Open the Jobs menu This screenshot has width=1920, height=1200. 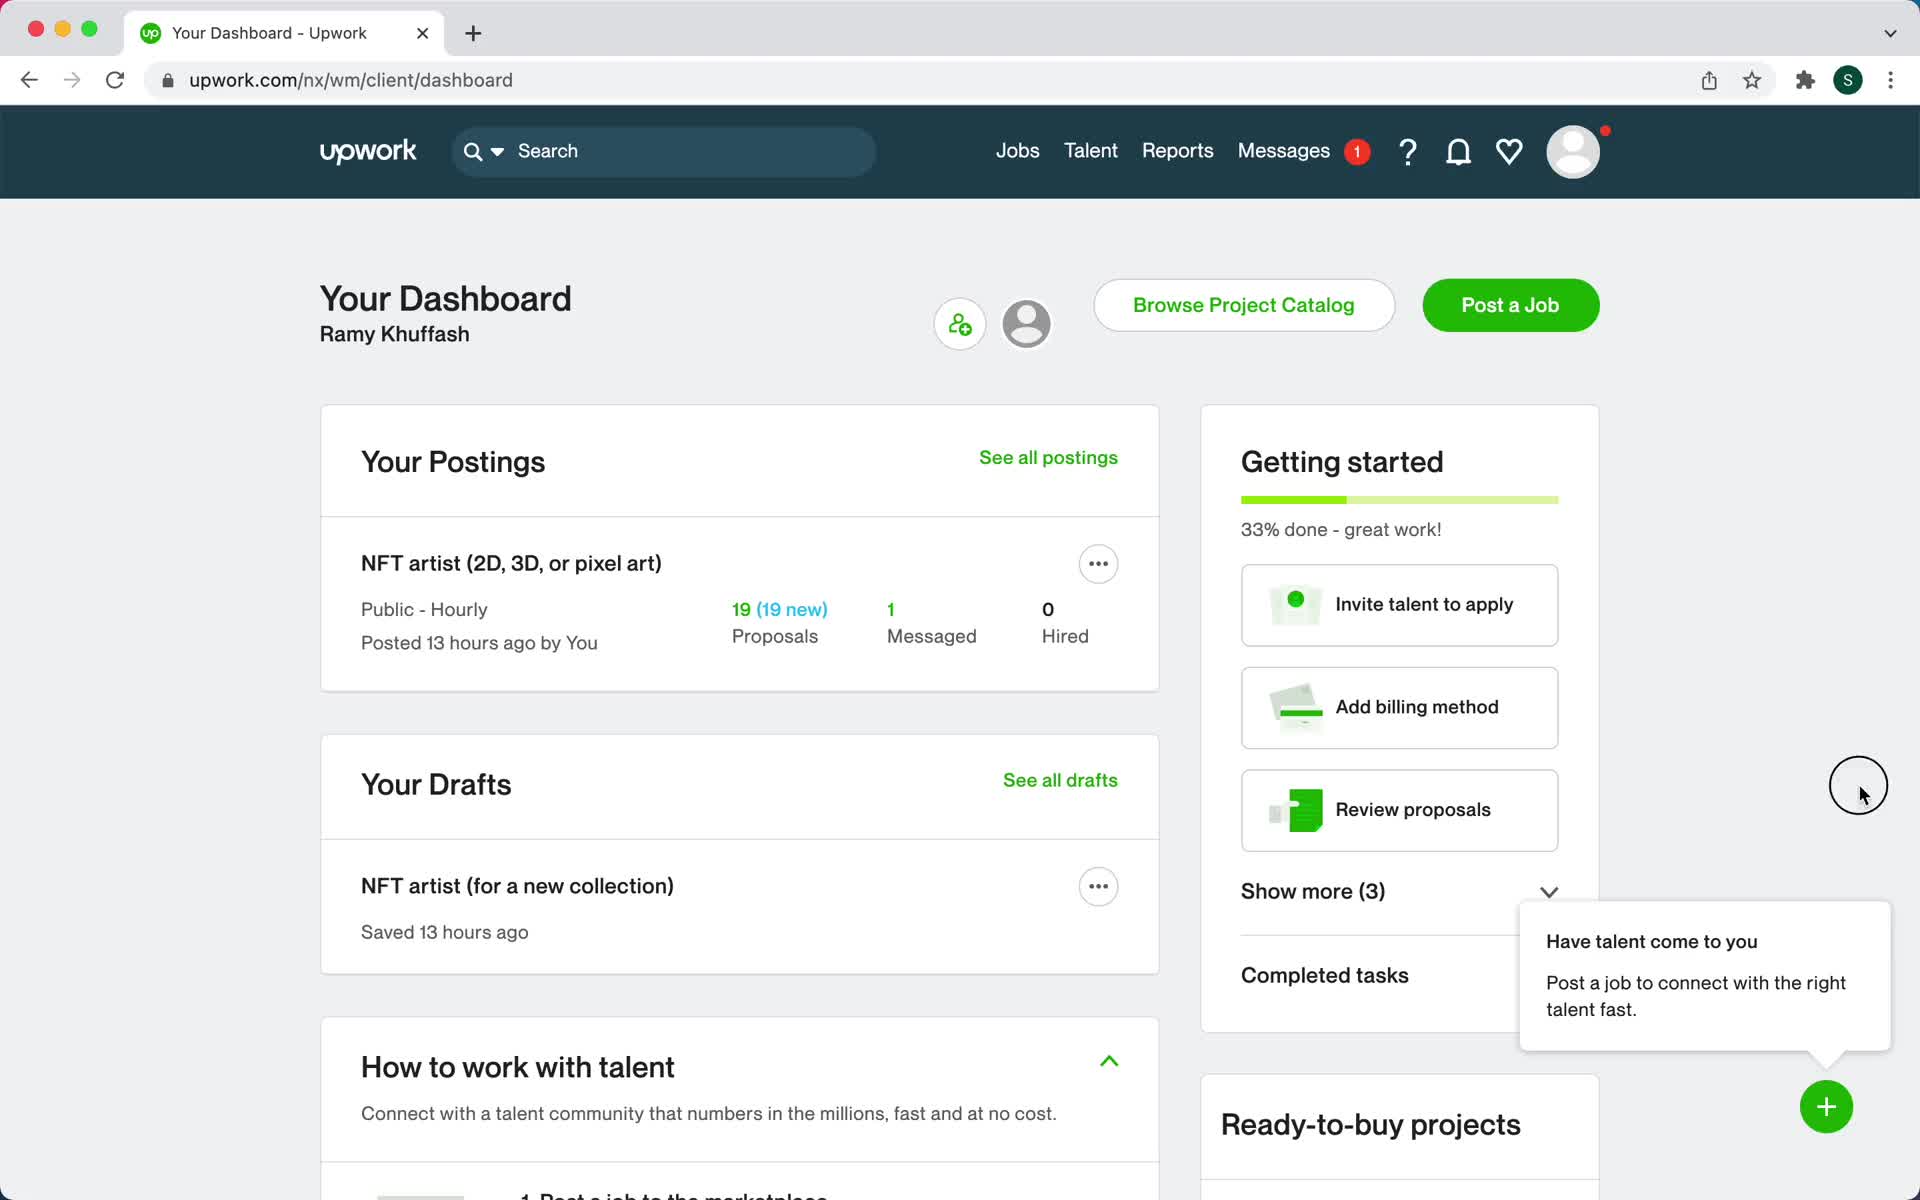pyautogui.click(x=1017, y=151)
